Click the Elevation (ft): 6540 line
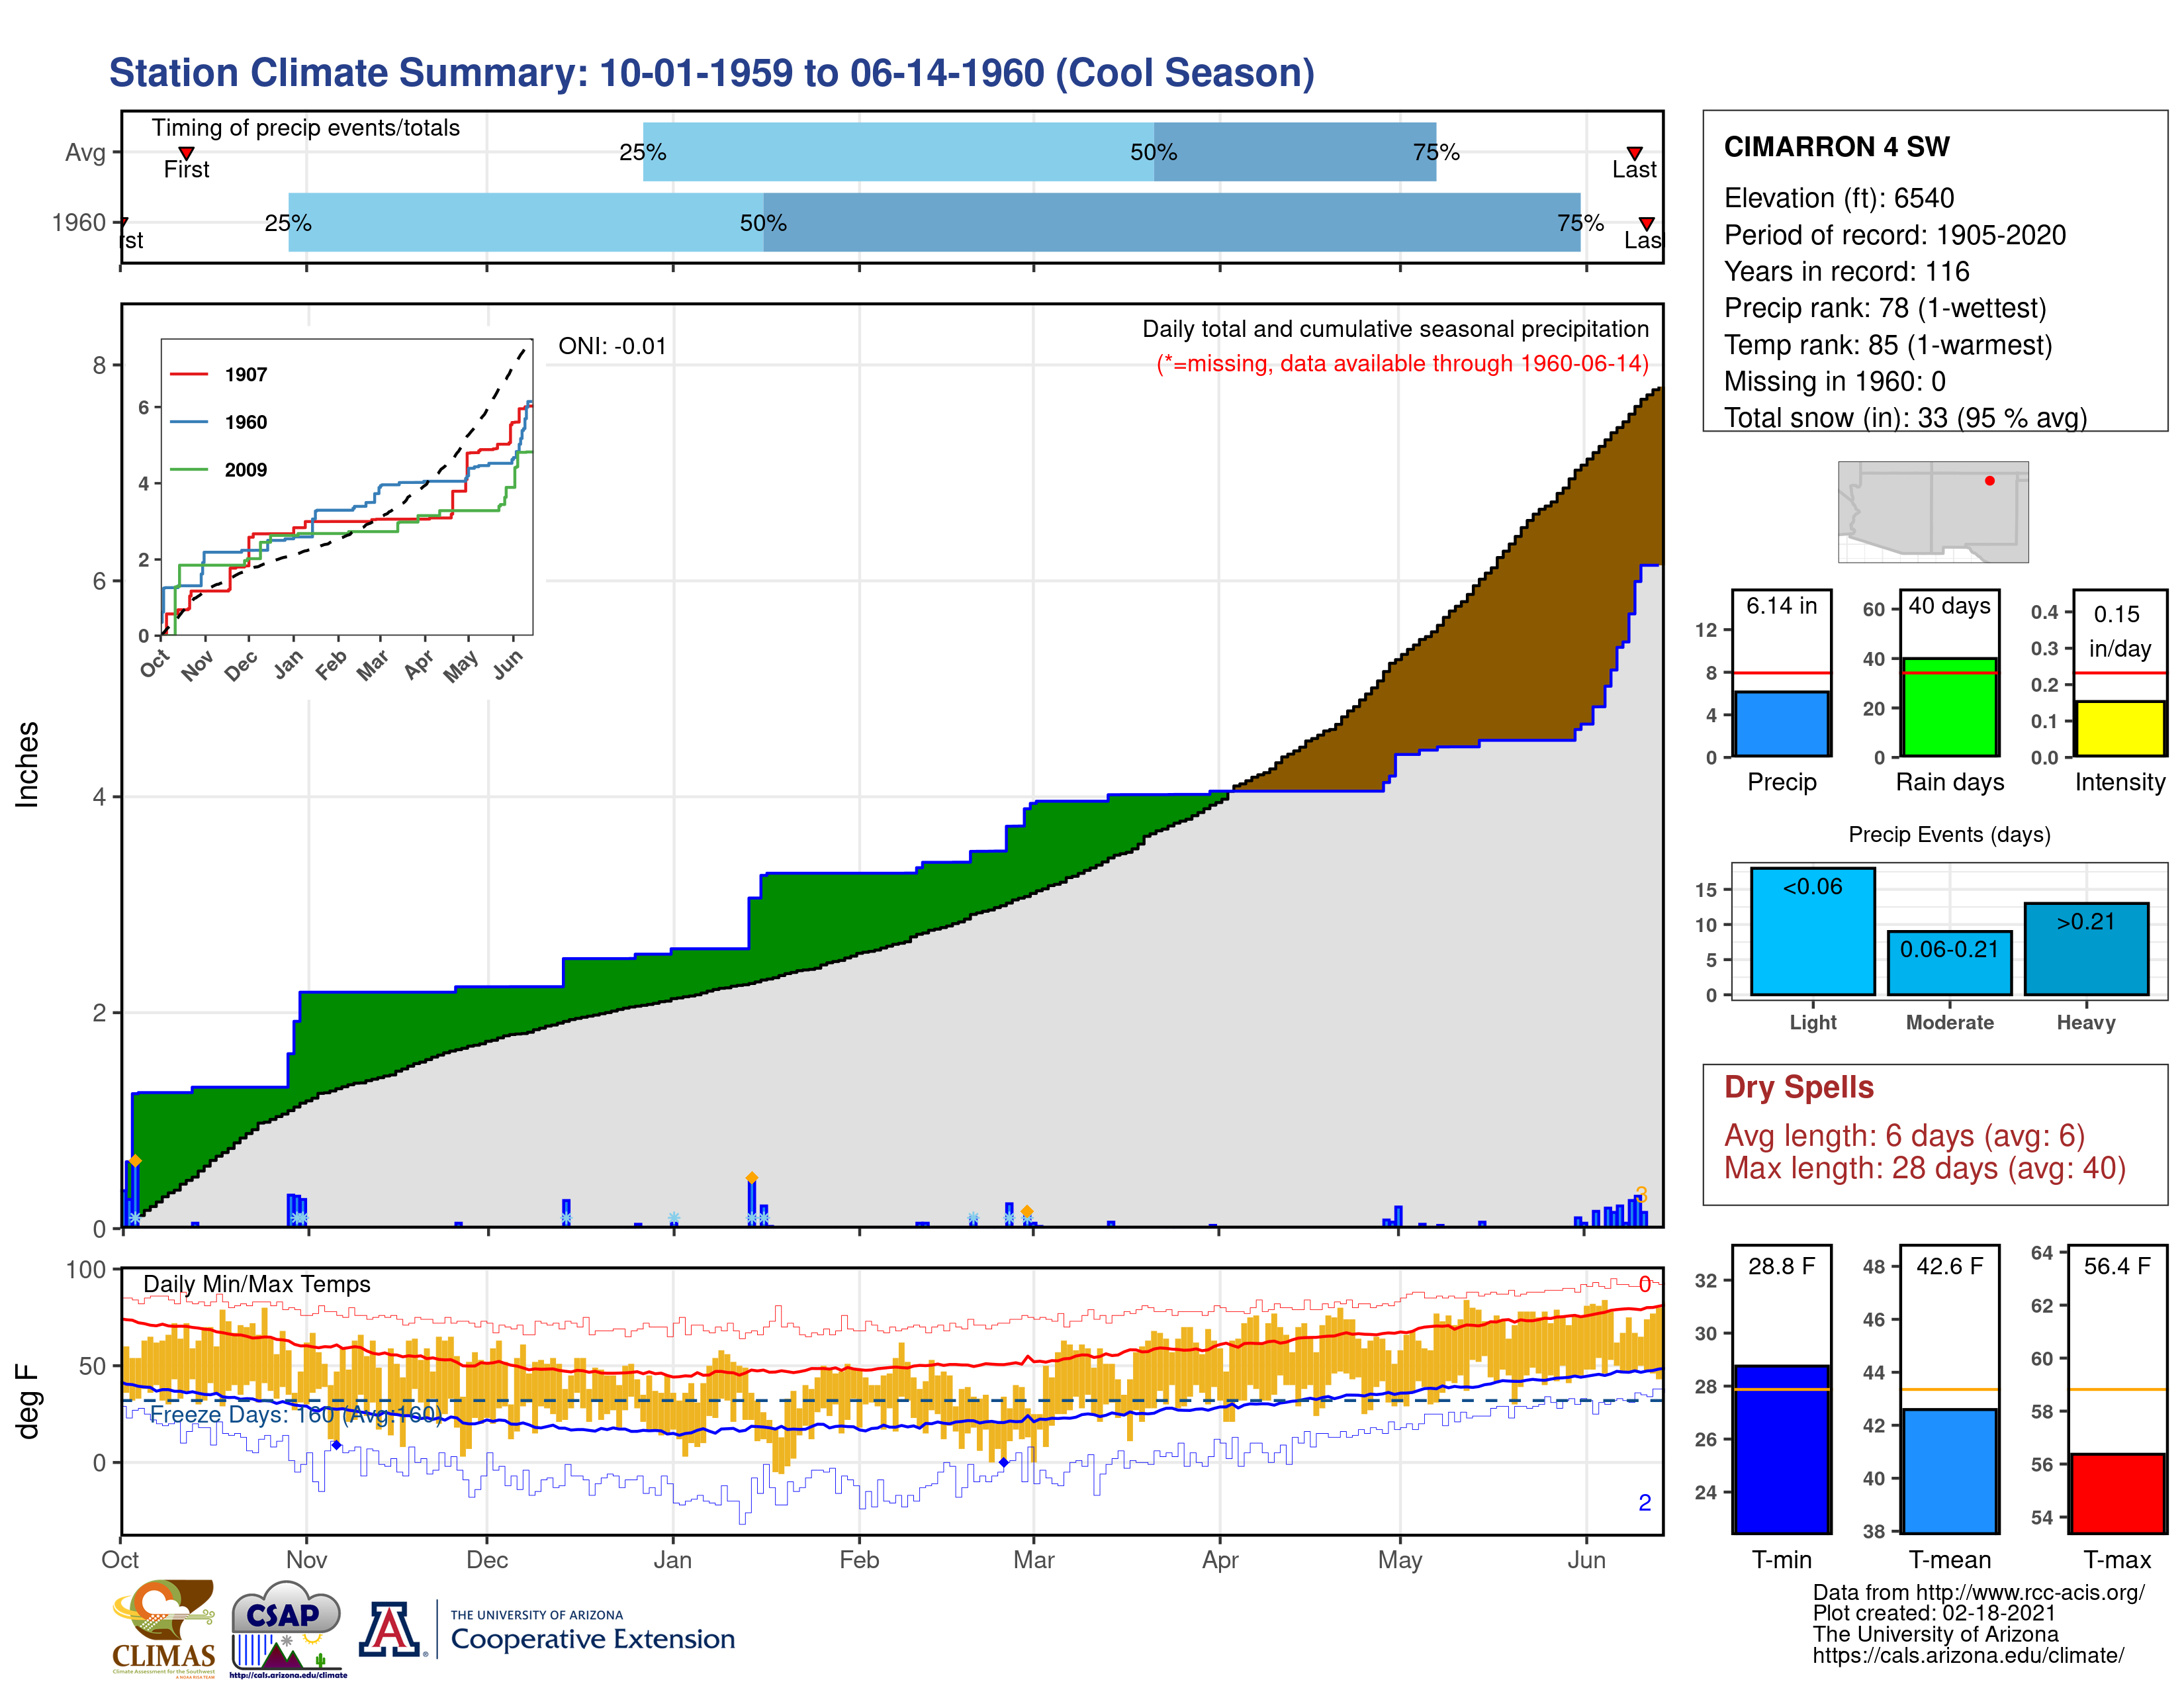Screen dimensions: 2184x1688 1838,198
